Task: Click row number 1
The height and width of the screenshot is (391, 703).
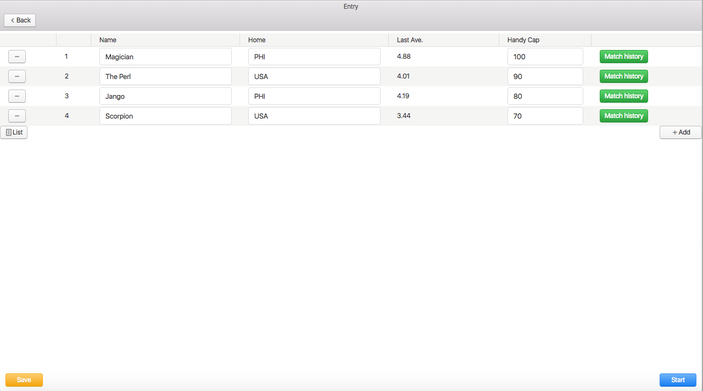Action: tap(66, 56)
